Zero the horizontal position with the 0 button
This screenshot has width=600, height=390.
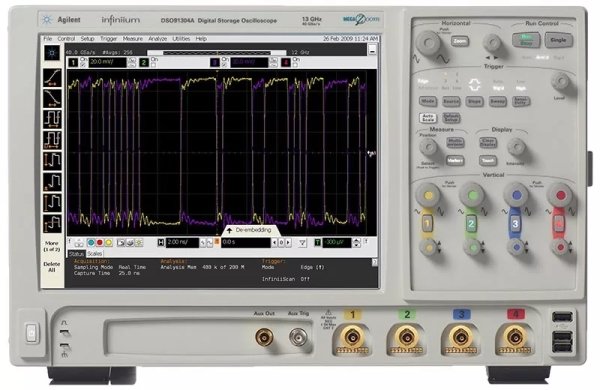tap(281, 243)
